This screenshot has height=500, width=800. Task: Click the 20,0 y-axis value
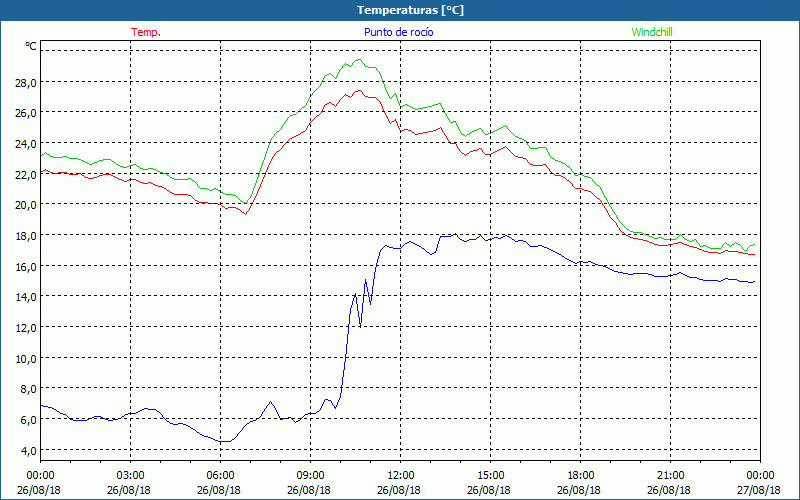(26, 205)
